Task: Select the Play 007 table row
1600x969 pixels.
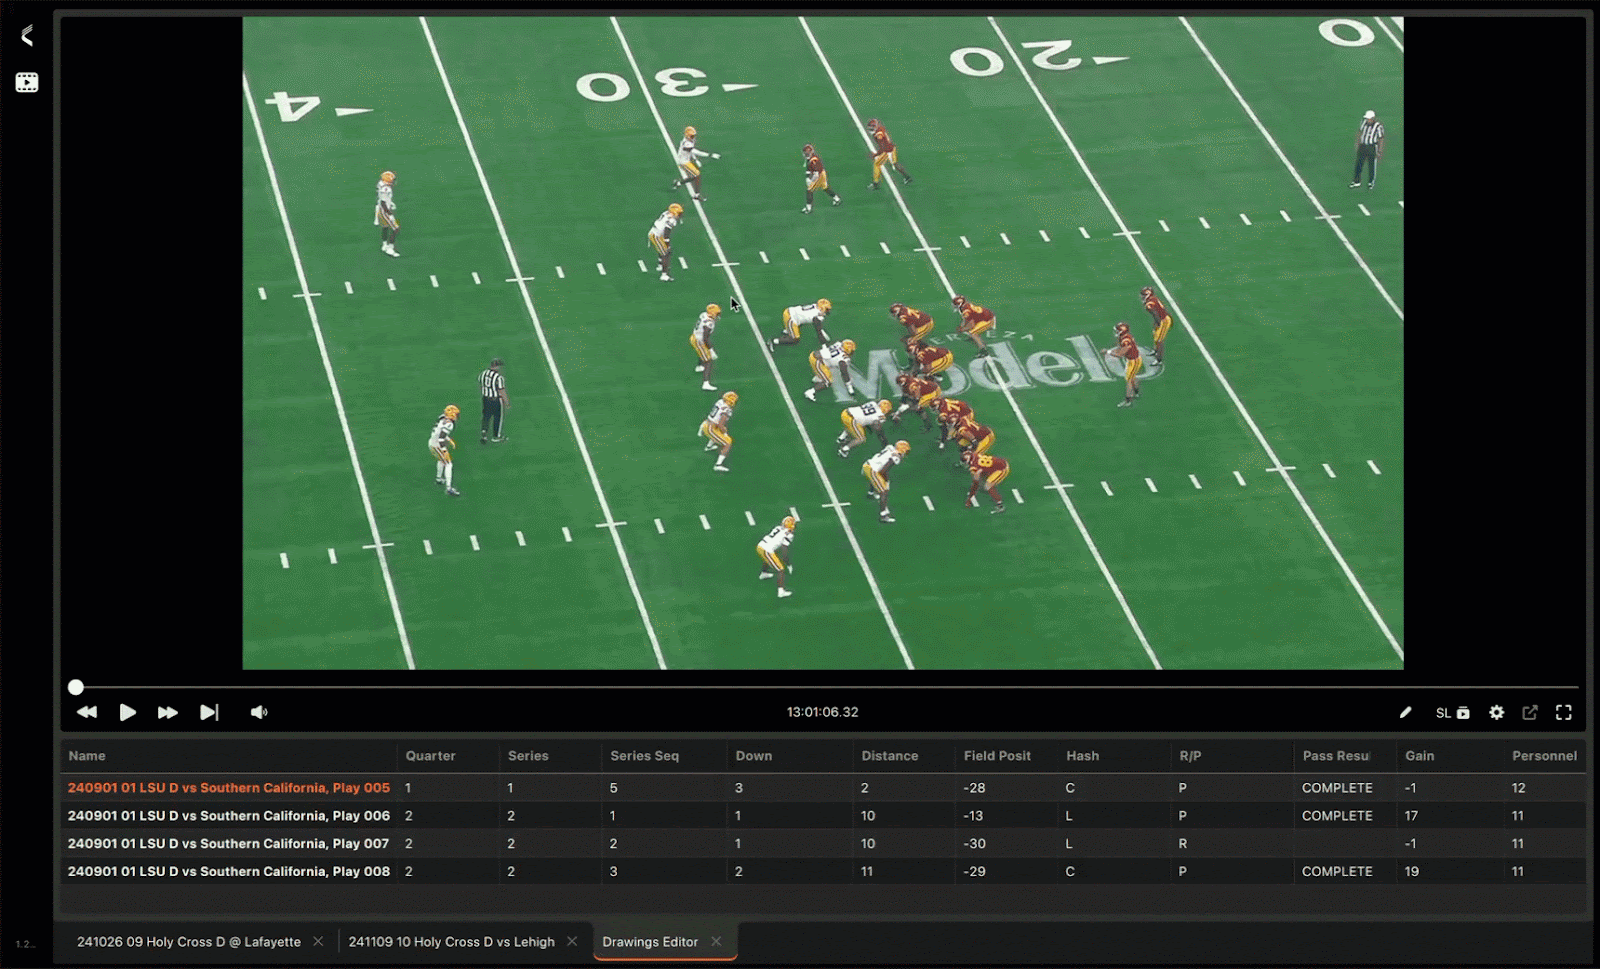Action: (227, 843)
